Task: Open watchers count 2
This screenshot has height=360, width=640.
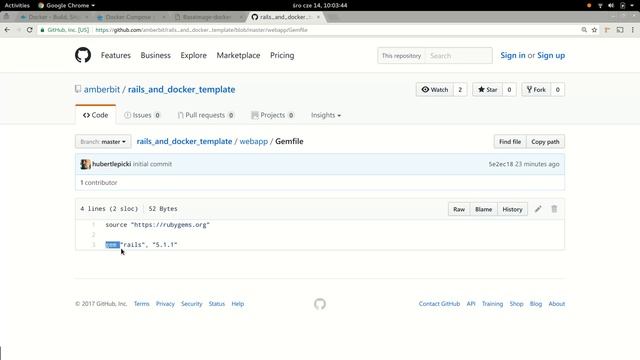Action: point(460,89)
